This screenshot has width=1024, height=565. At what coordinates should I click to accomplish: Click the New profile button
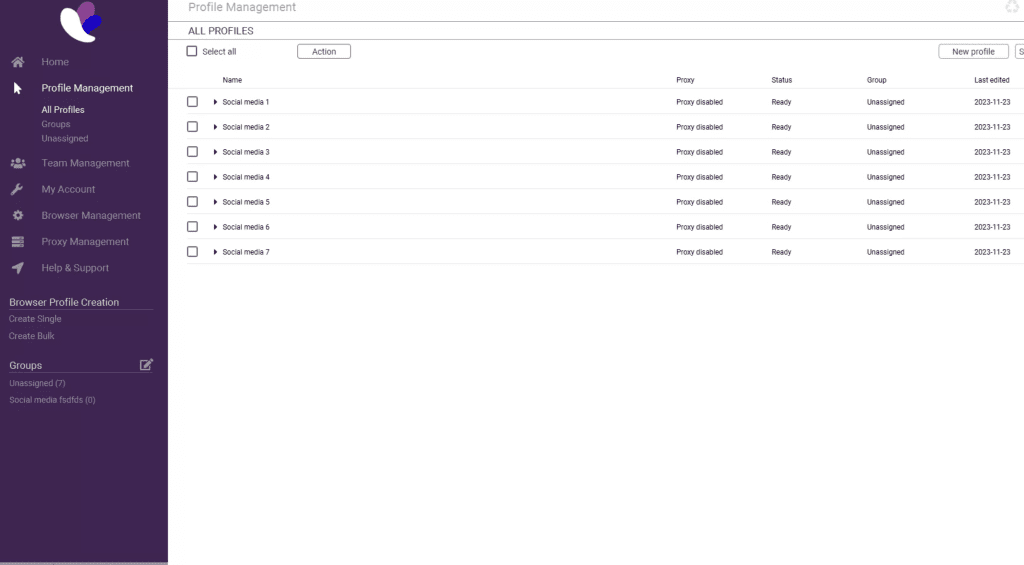coord(973,52)
